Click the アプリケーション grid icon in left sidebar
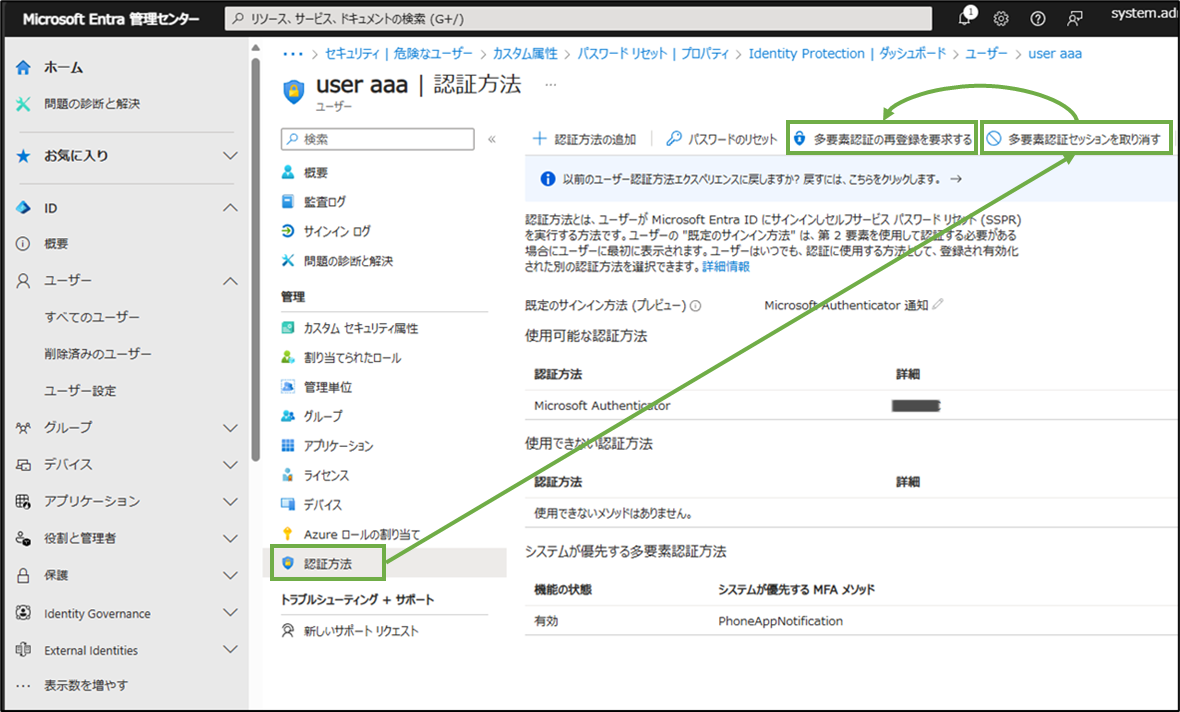 point(23,501)
